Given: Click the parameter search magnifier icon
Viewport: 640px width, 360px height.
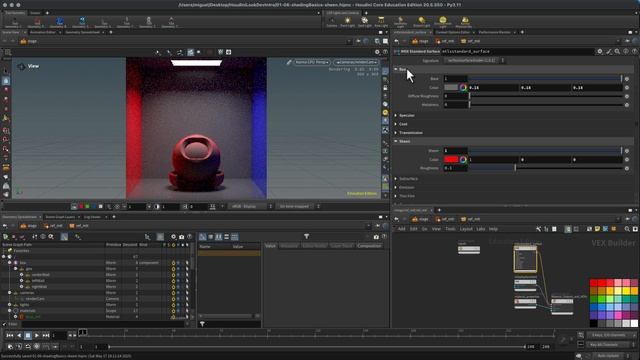Looking at the screenshot, I should tap(617, 51).
